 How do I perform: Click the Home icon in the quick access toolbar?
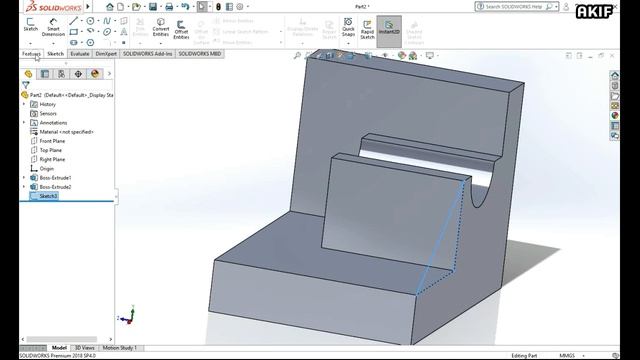pyautogui.click(x=110, y=7)
